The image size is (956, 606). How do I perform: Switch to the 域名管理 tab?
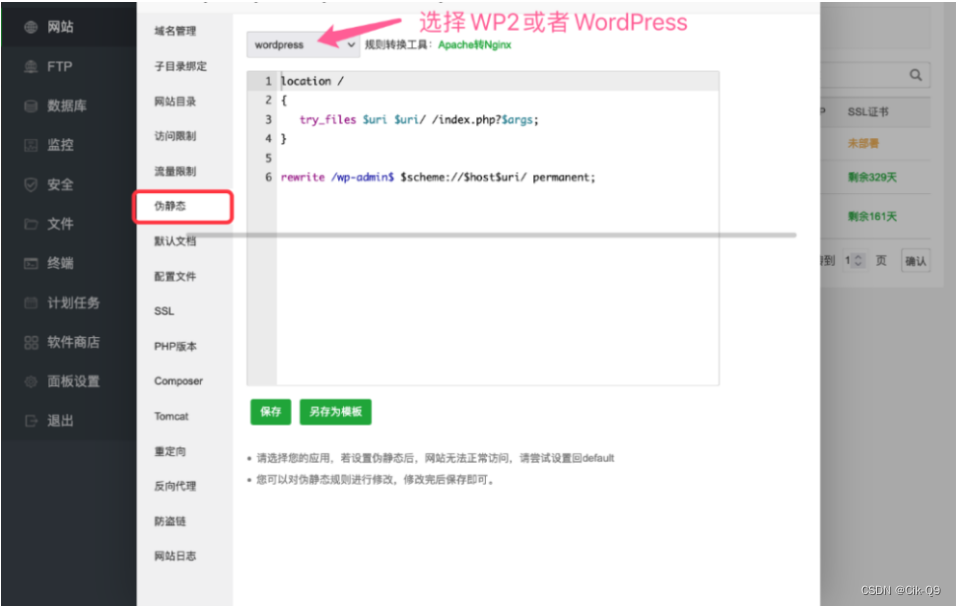175,31
